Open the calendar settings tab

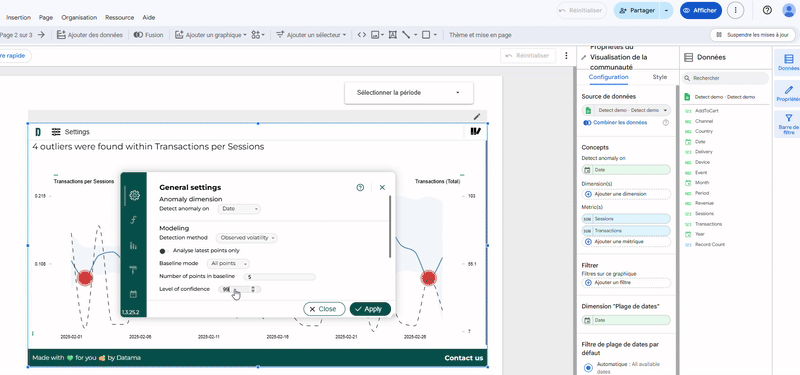click(x=134, y=294)
